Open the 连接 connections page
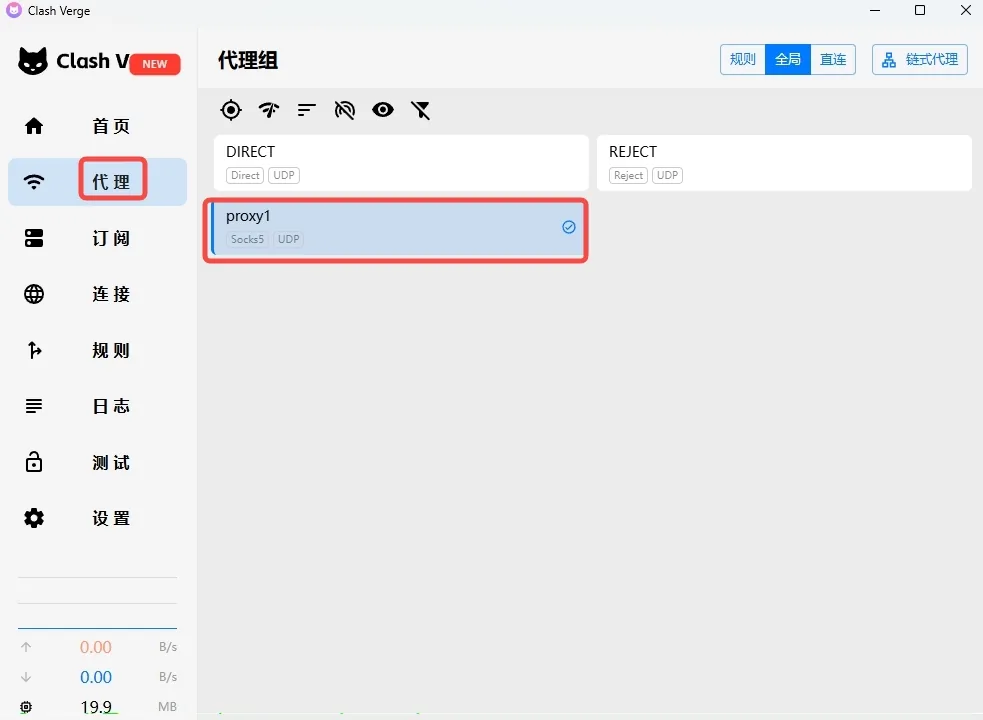This screenshot has width=983, height=720. coord(98,294)
